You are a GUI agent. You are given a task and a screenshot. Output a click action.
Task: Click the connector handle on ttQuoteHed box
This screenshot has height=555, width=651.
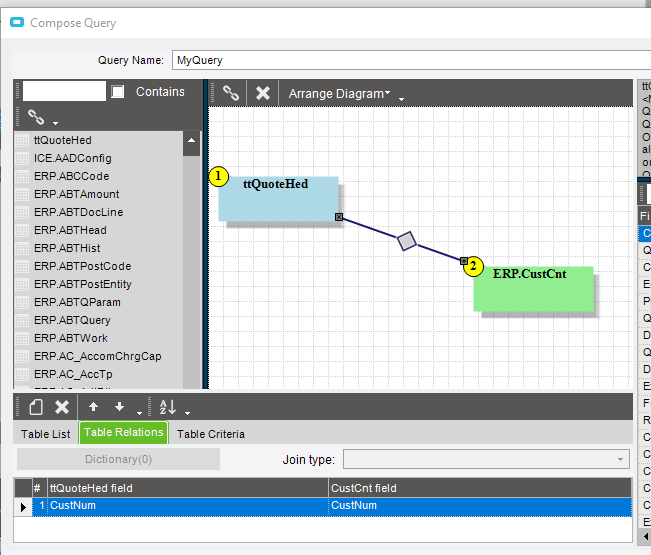339,217
